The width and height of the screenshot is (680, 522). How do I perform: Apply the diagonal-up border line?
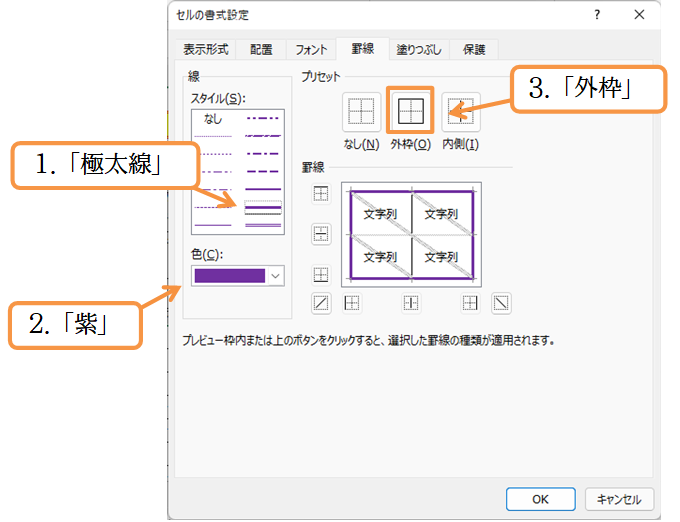point(320,302)
